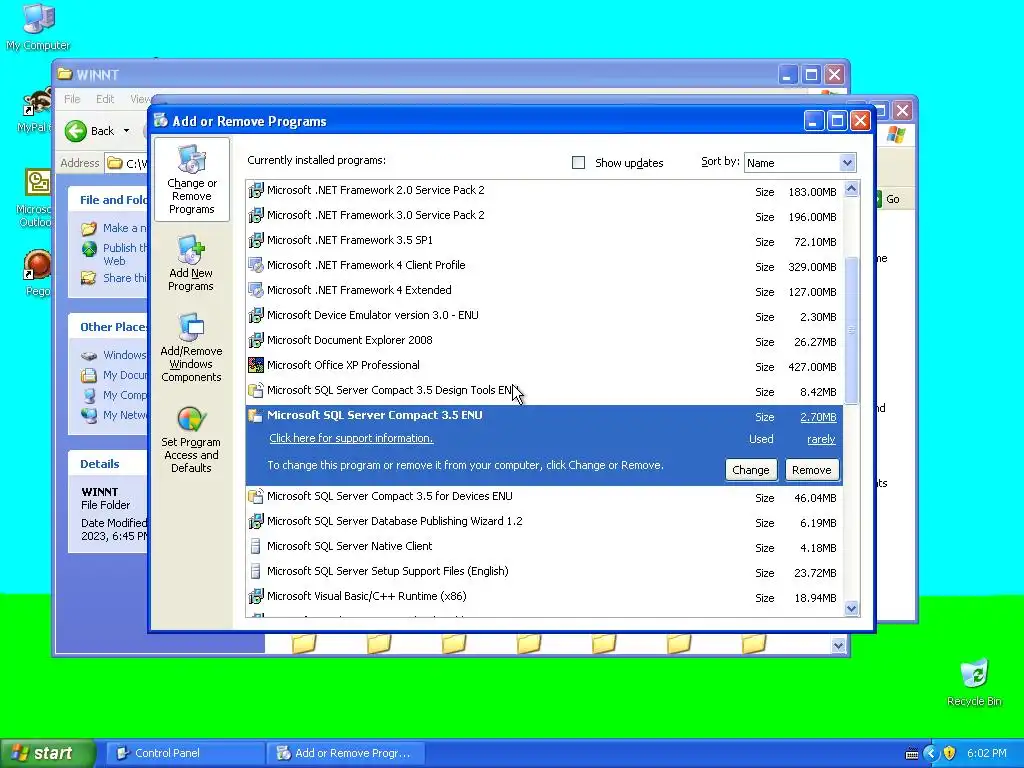Click SQL Server Setup Support Files icon

tap(256, 571)
